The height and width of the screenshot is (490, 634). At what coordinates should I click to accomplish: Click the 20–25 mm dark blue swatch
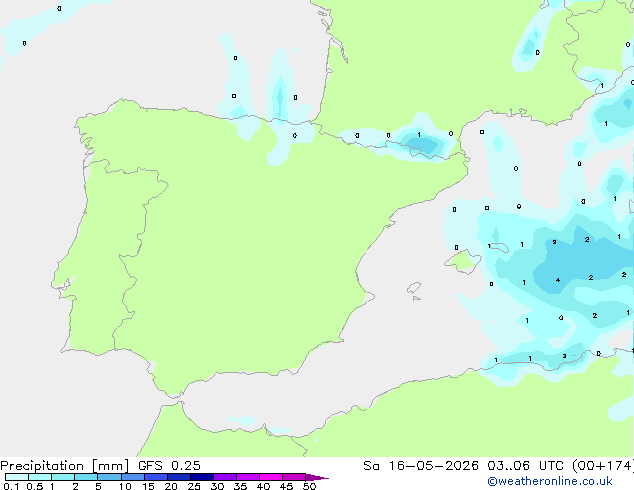179,477
